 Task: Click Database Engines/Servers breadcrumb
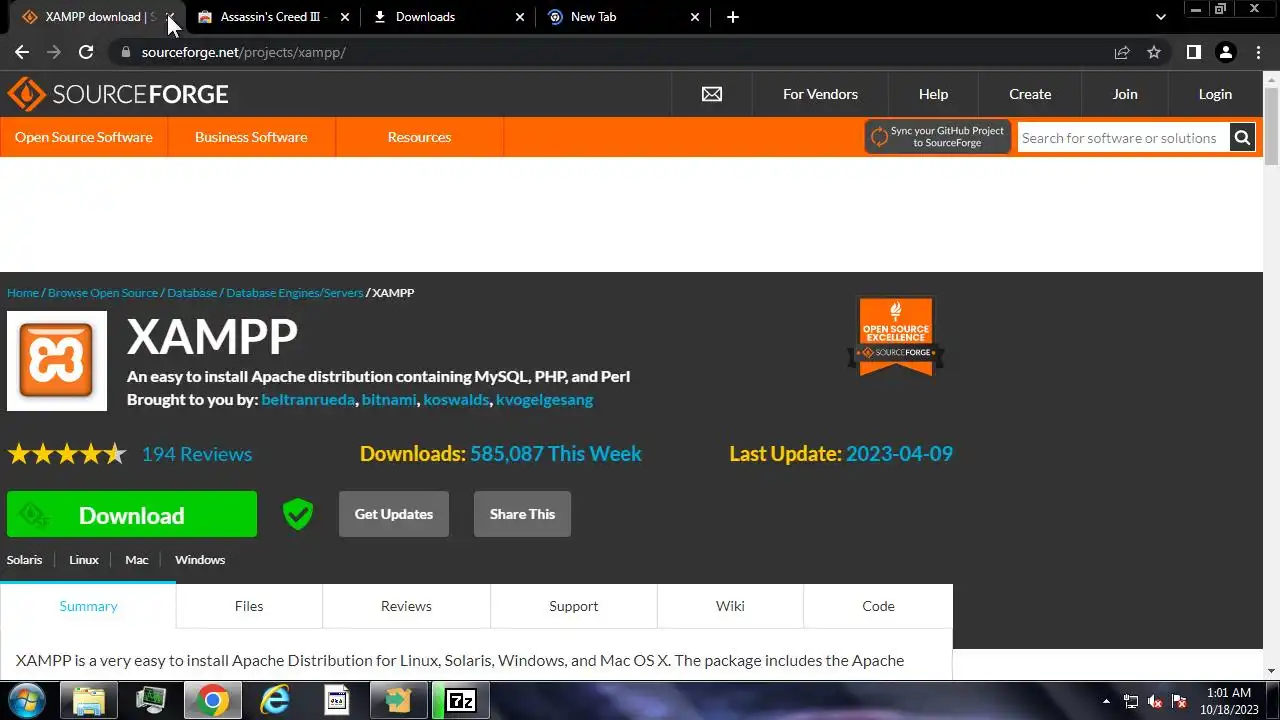pyautogui.click(x=295, y=293)
